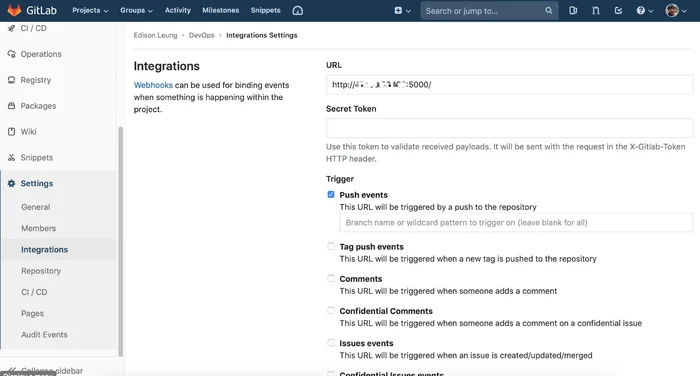Screen dimensions: 700x376
Task: Open Snippets in the top navbar
Action: (266, 10)
